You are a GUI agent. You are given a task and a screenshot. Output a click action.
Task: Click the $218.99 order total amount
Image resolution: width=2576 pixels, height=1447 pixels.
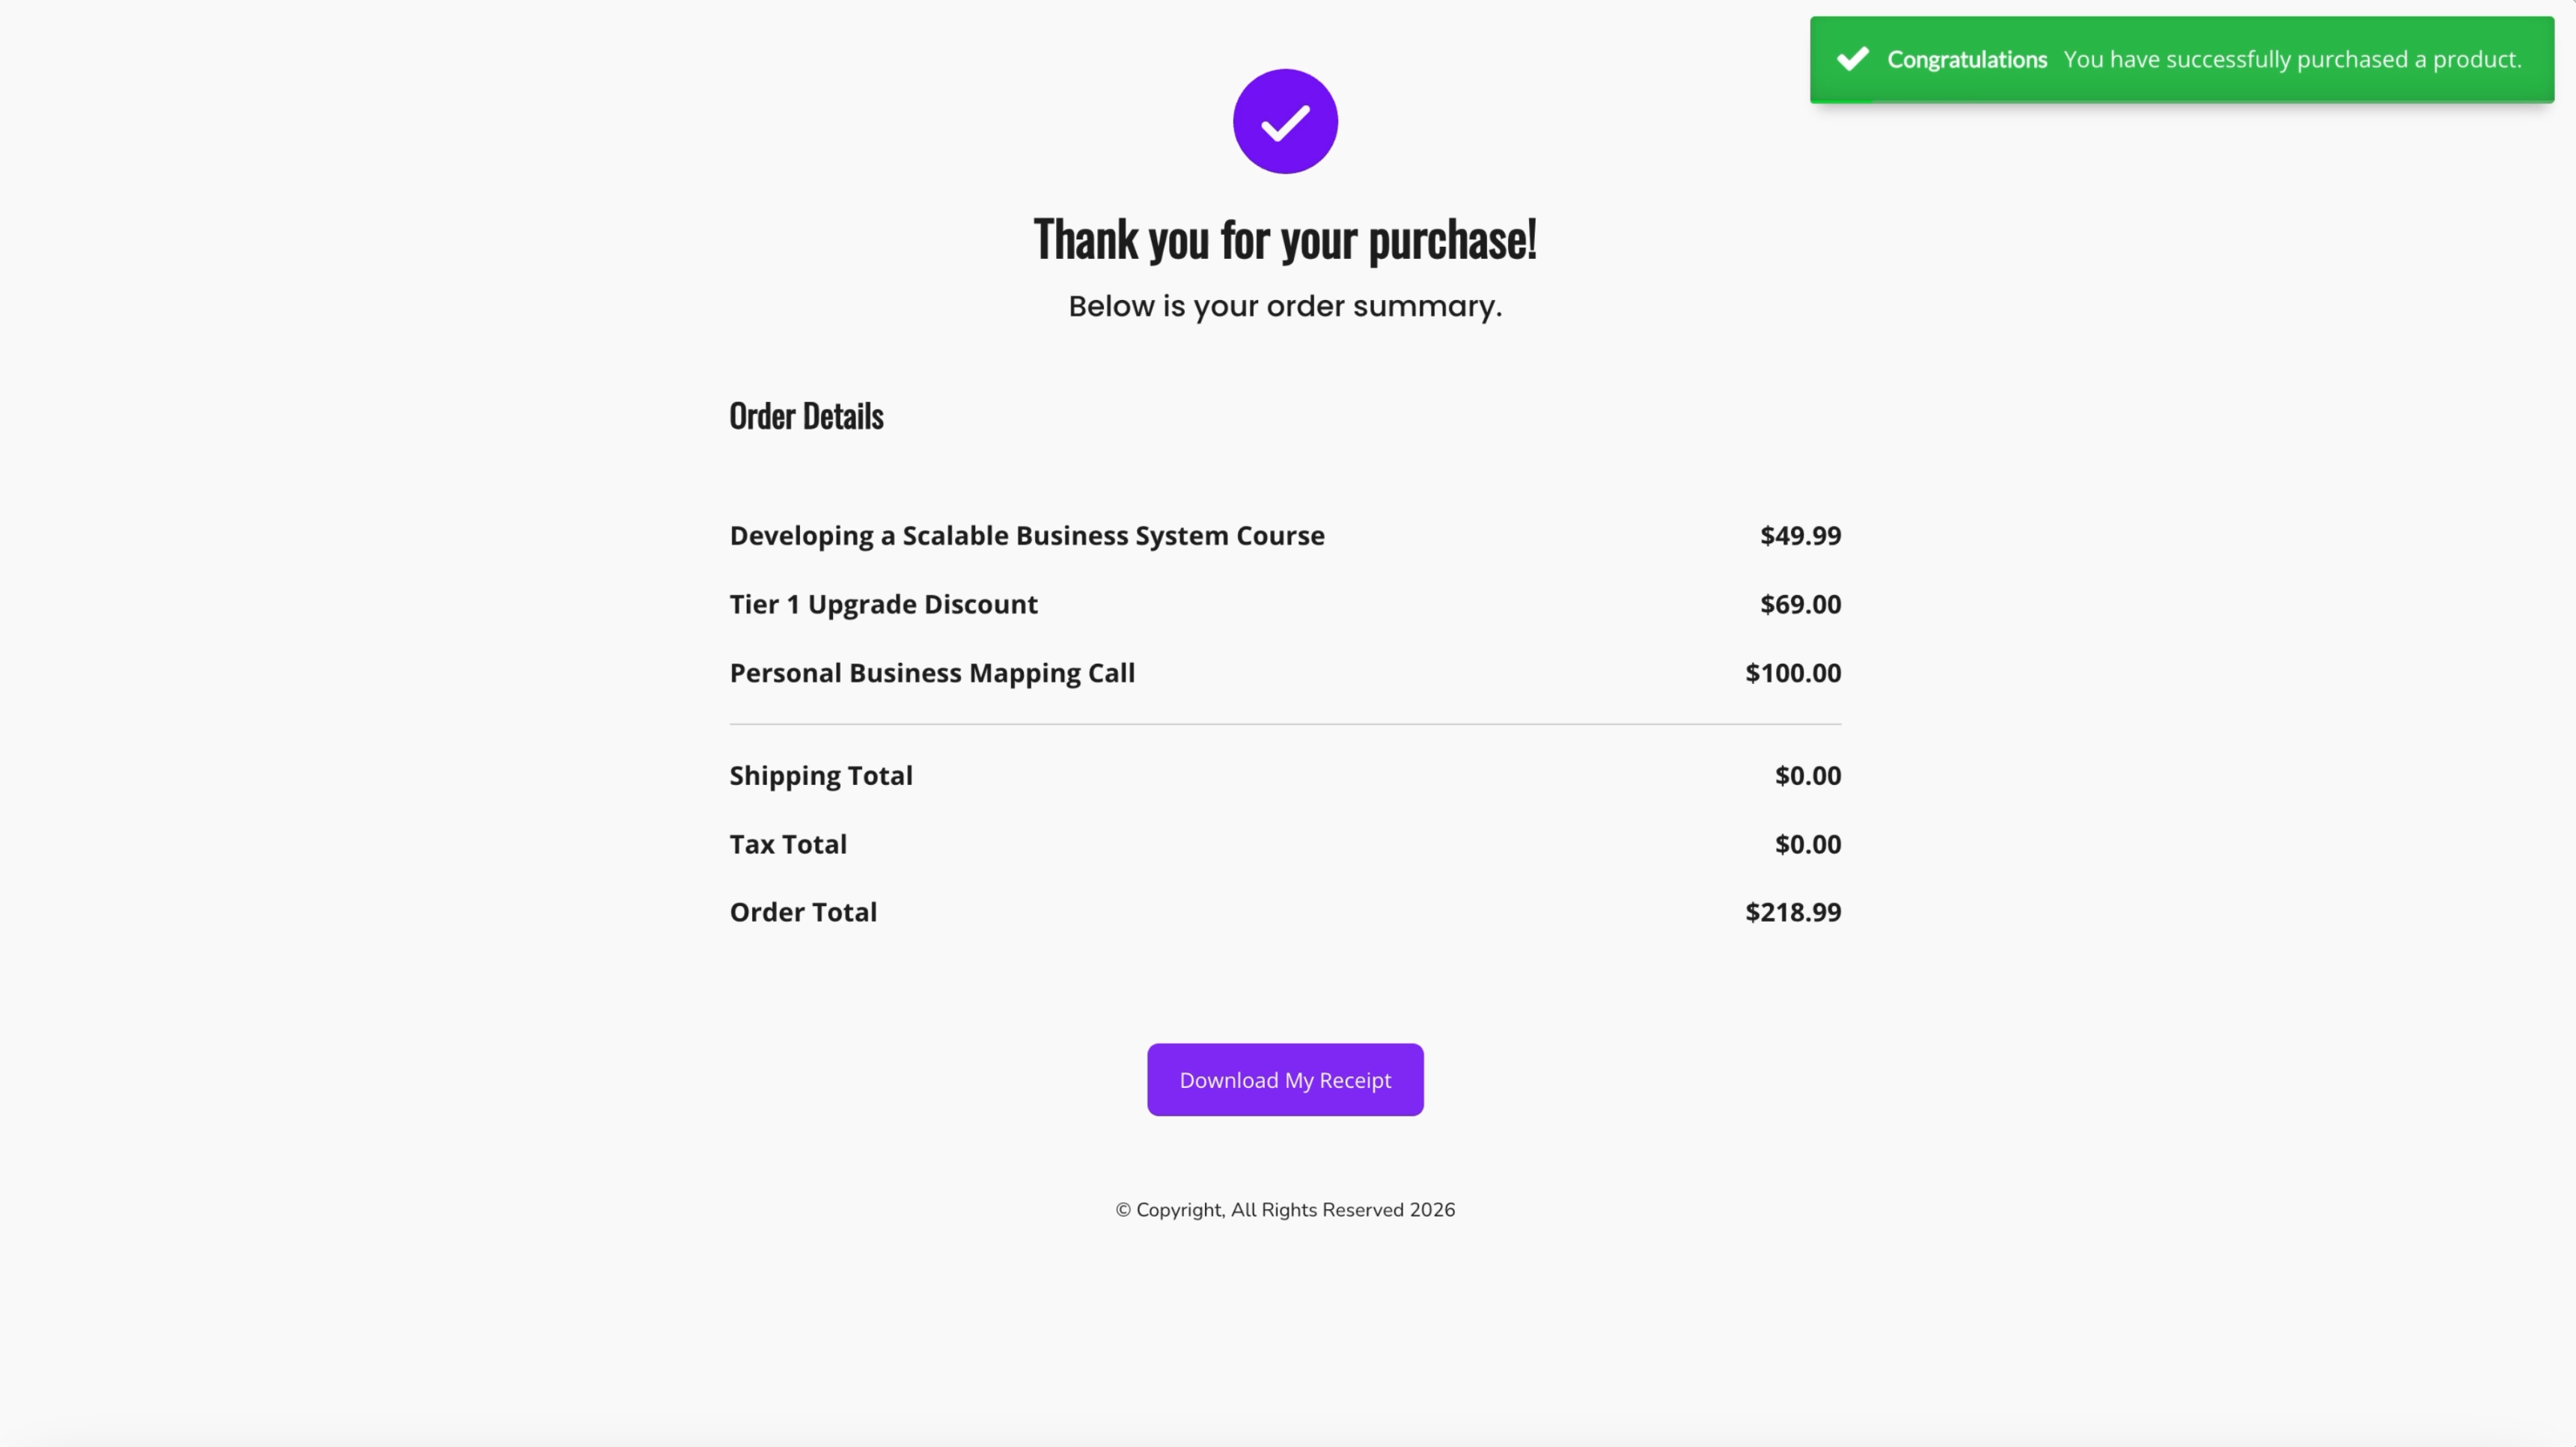coord(1793,912)
